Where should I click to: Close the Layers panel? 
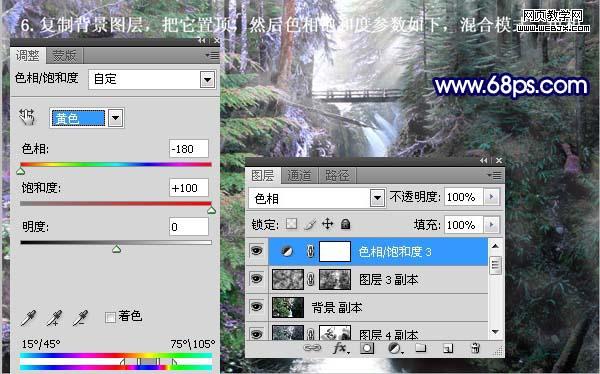coord(499,160)
